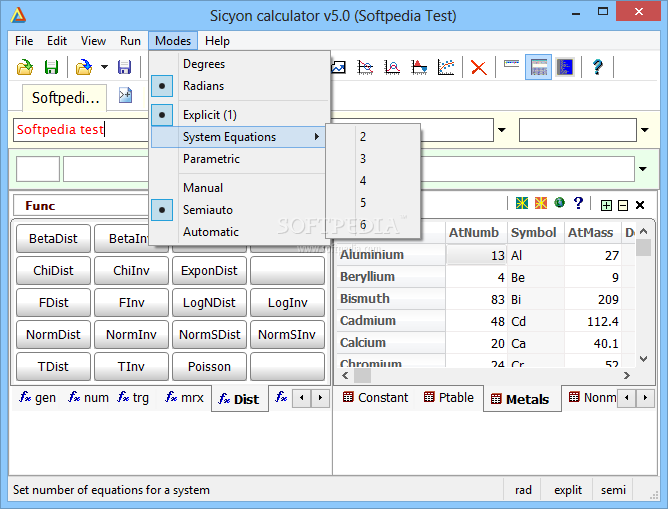The height and width of the screenshot is (509, 668).
Task: Select Automatic calculation mode
Action: click(x=240, y=232)
